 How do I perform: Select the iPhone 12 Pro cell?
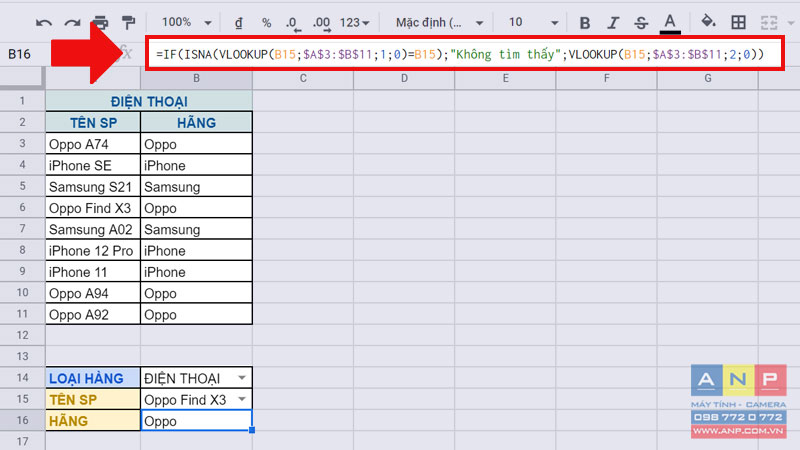coord(93,251)
